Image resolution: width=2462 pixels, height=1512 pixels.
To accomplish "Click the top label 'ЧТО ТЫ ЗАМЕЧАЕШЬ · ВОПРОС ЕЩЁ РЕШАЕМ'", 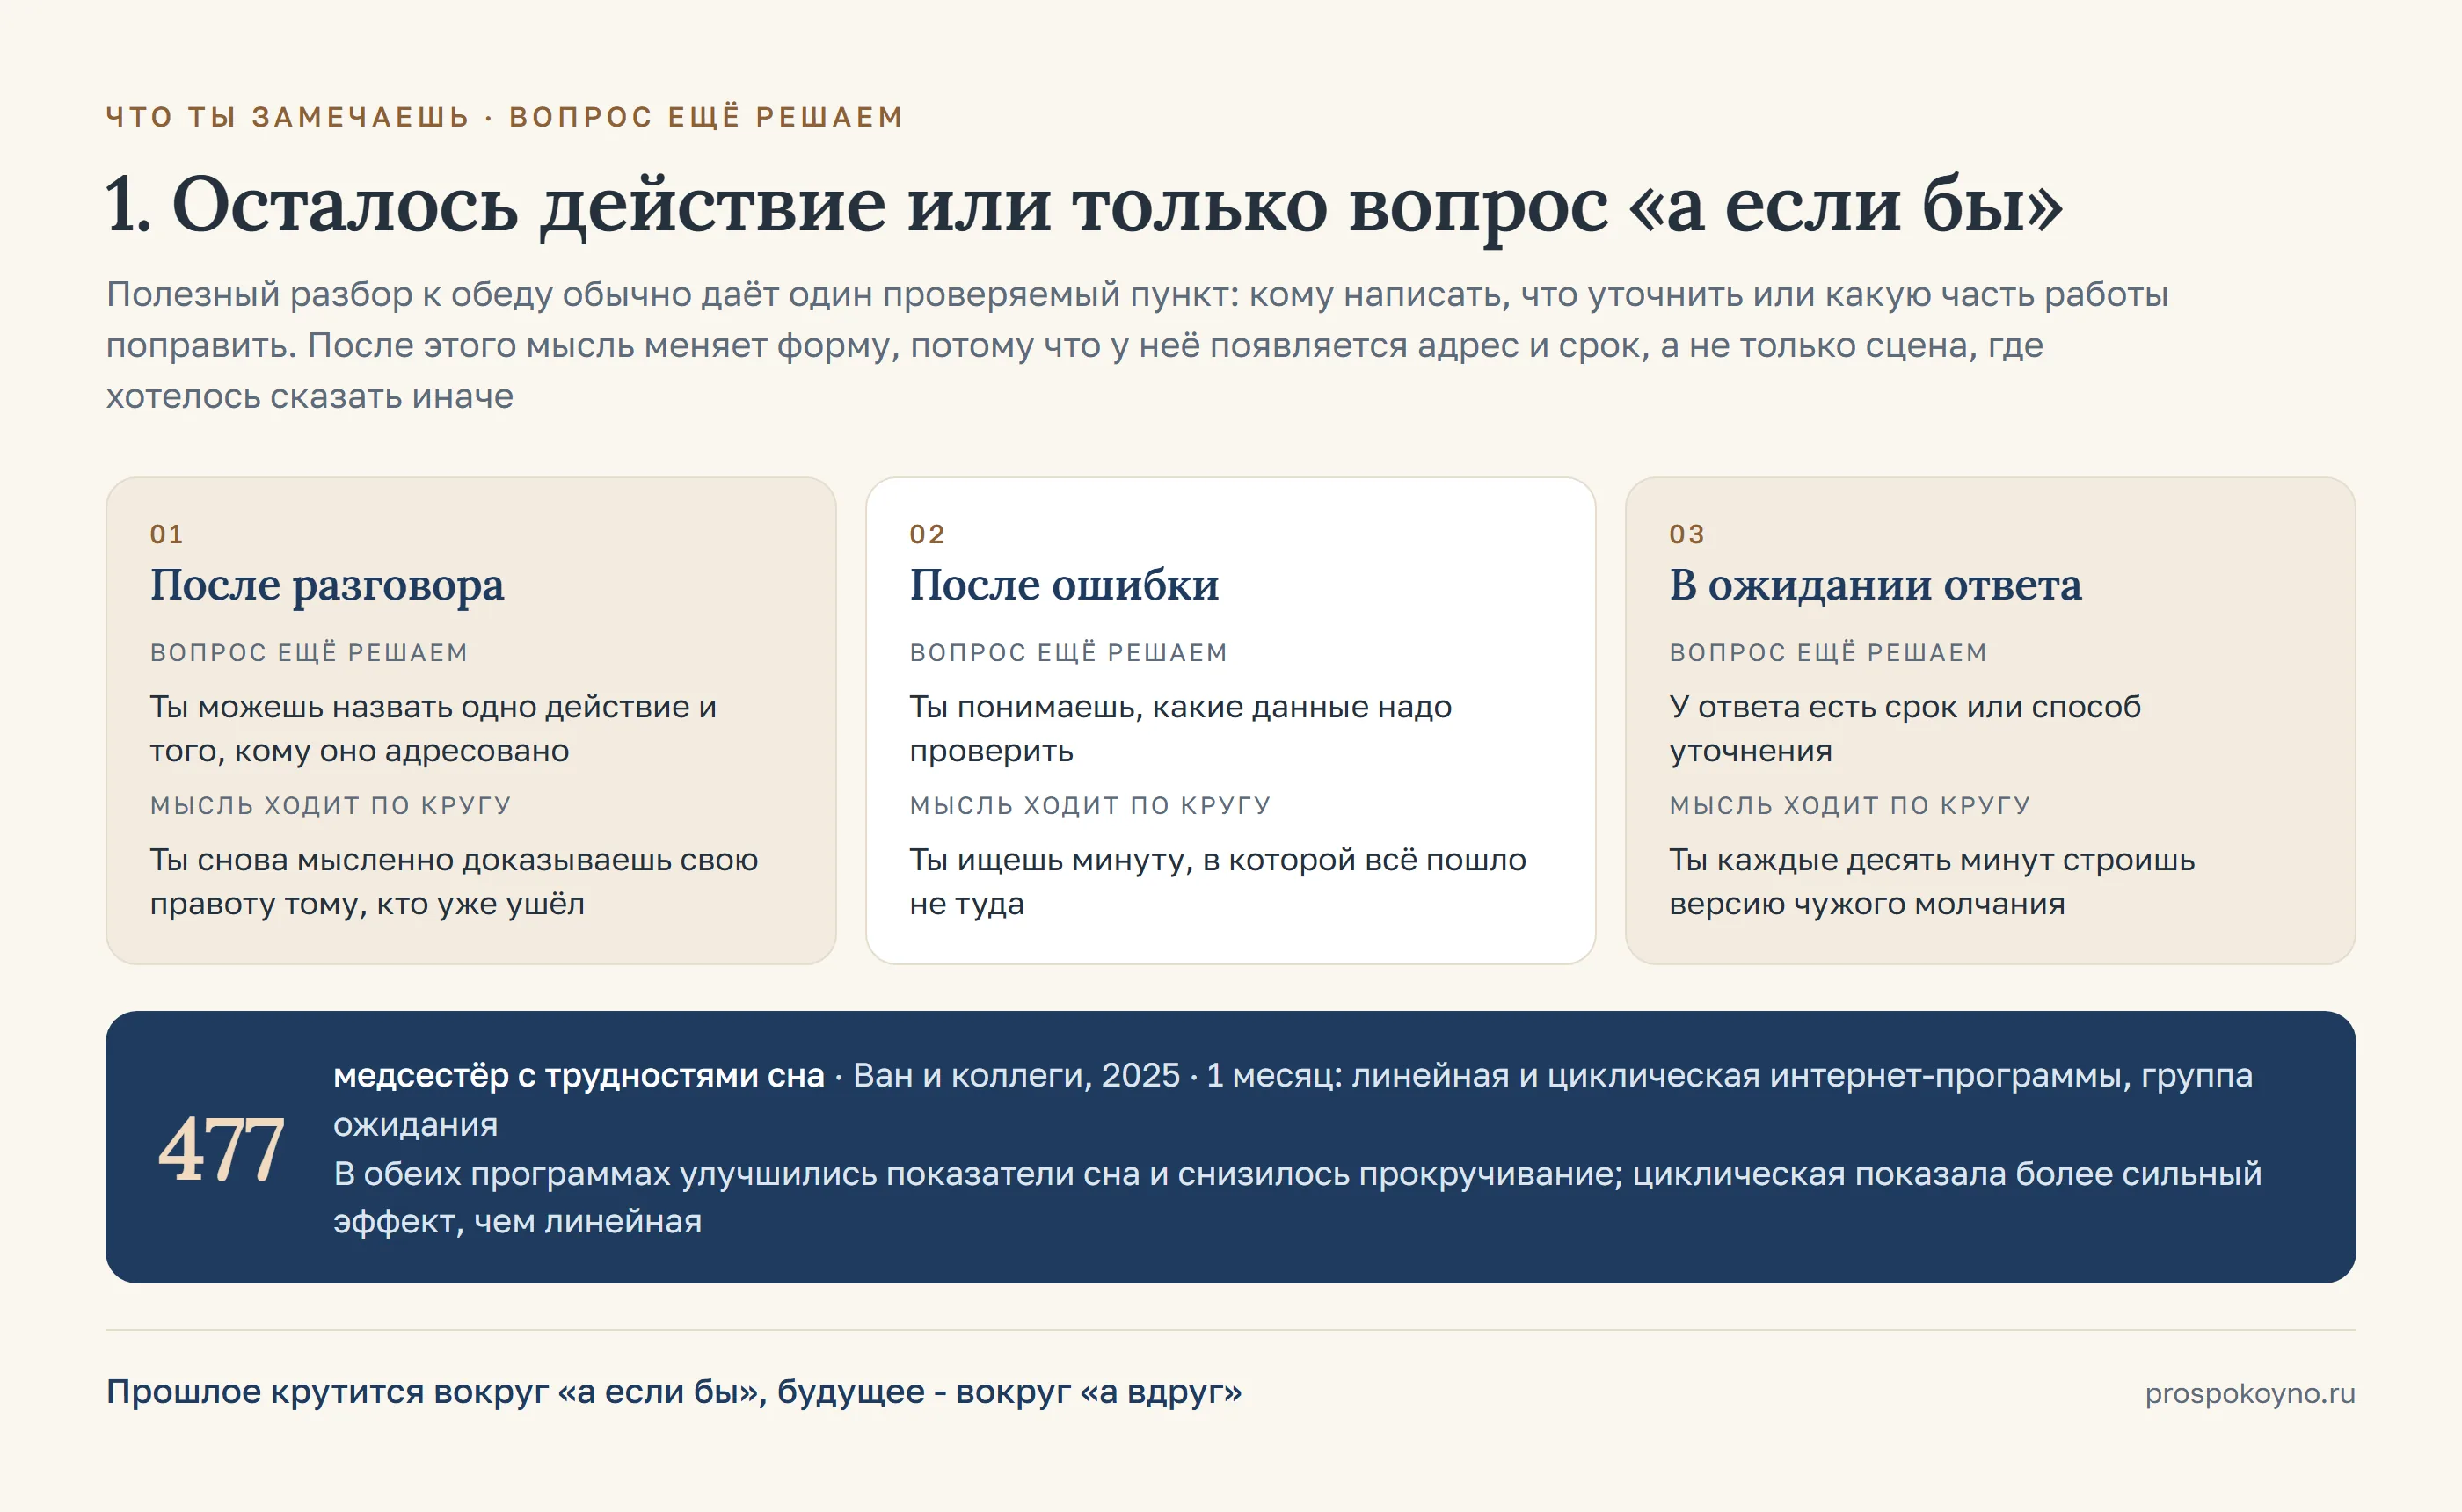I will (505, 117).
